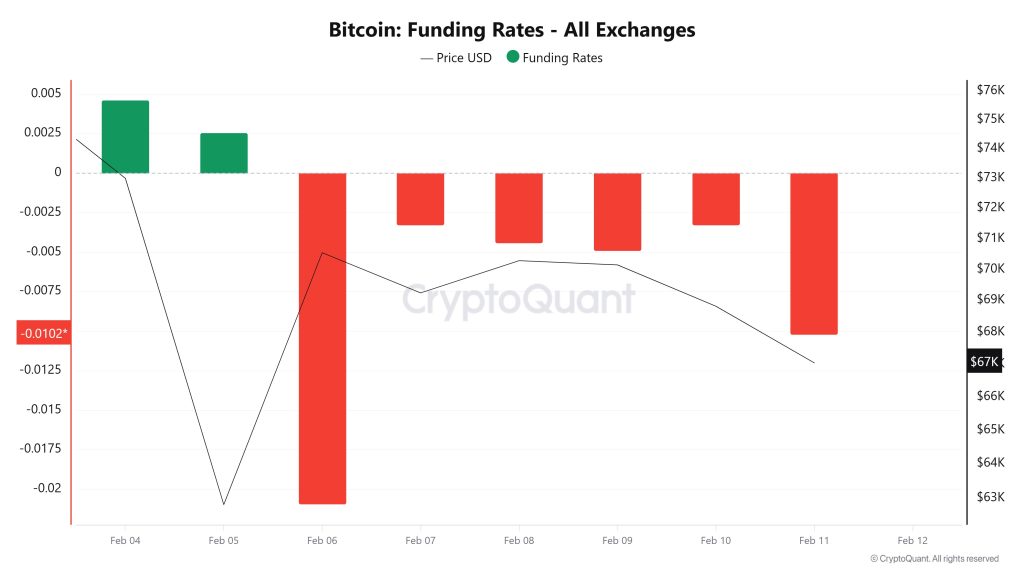Click the red Feb 07 funding bar

(x=420, y=198)
